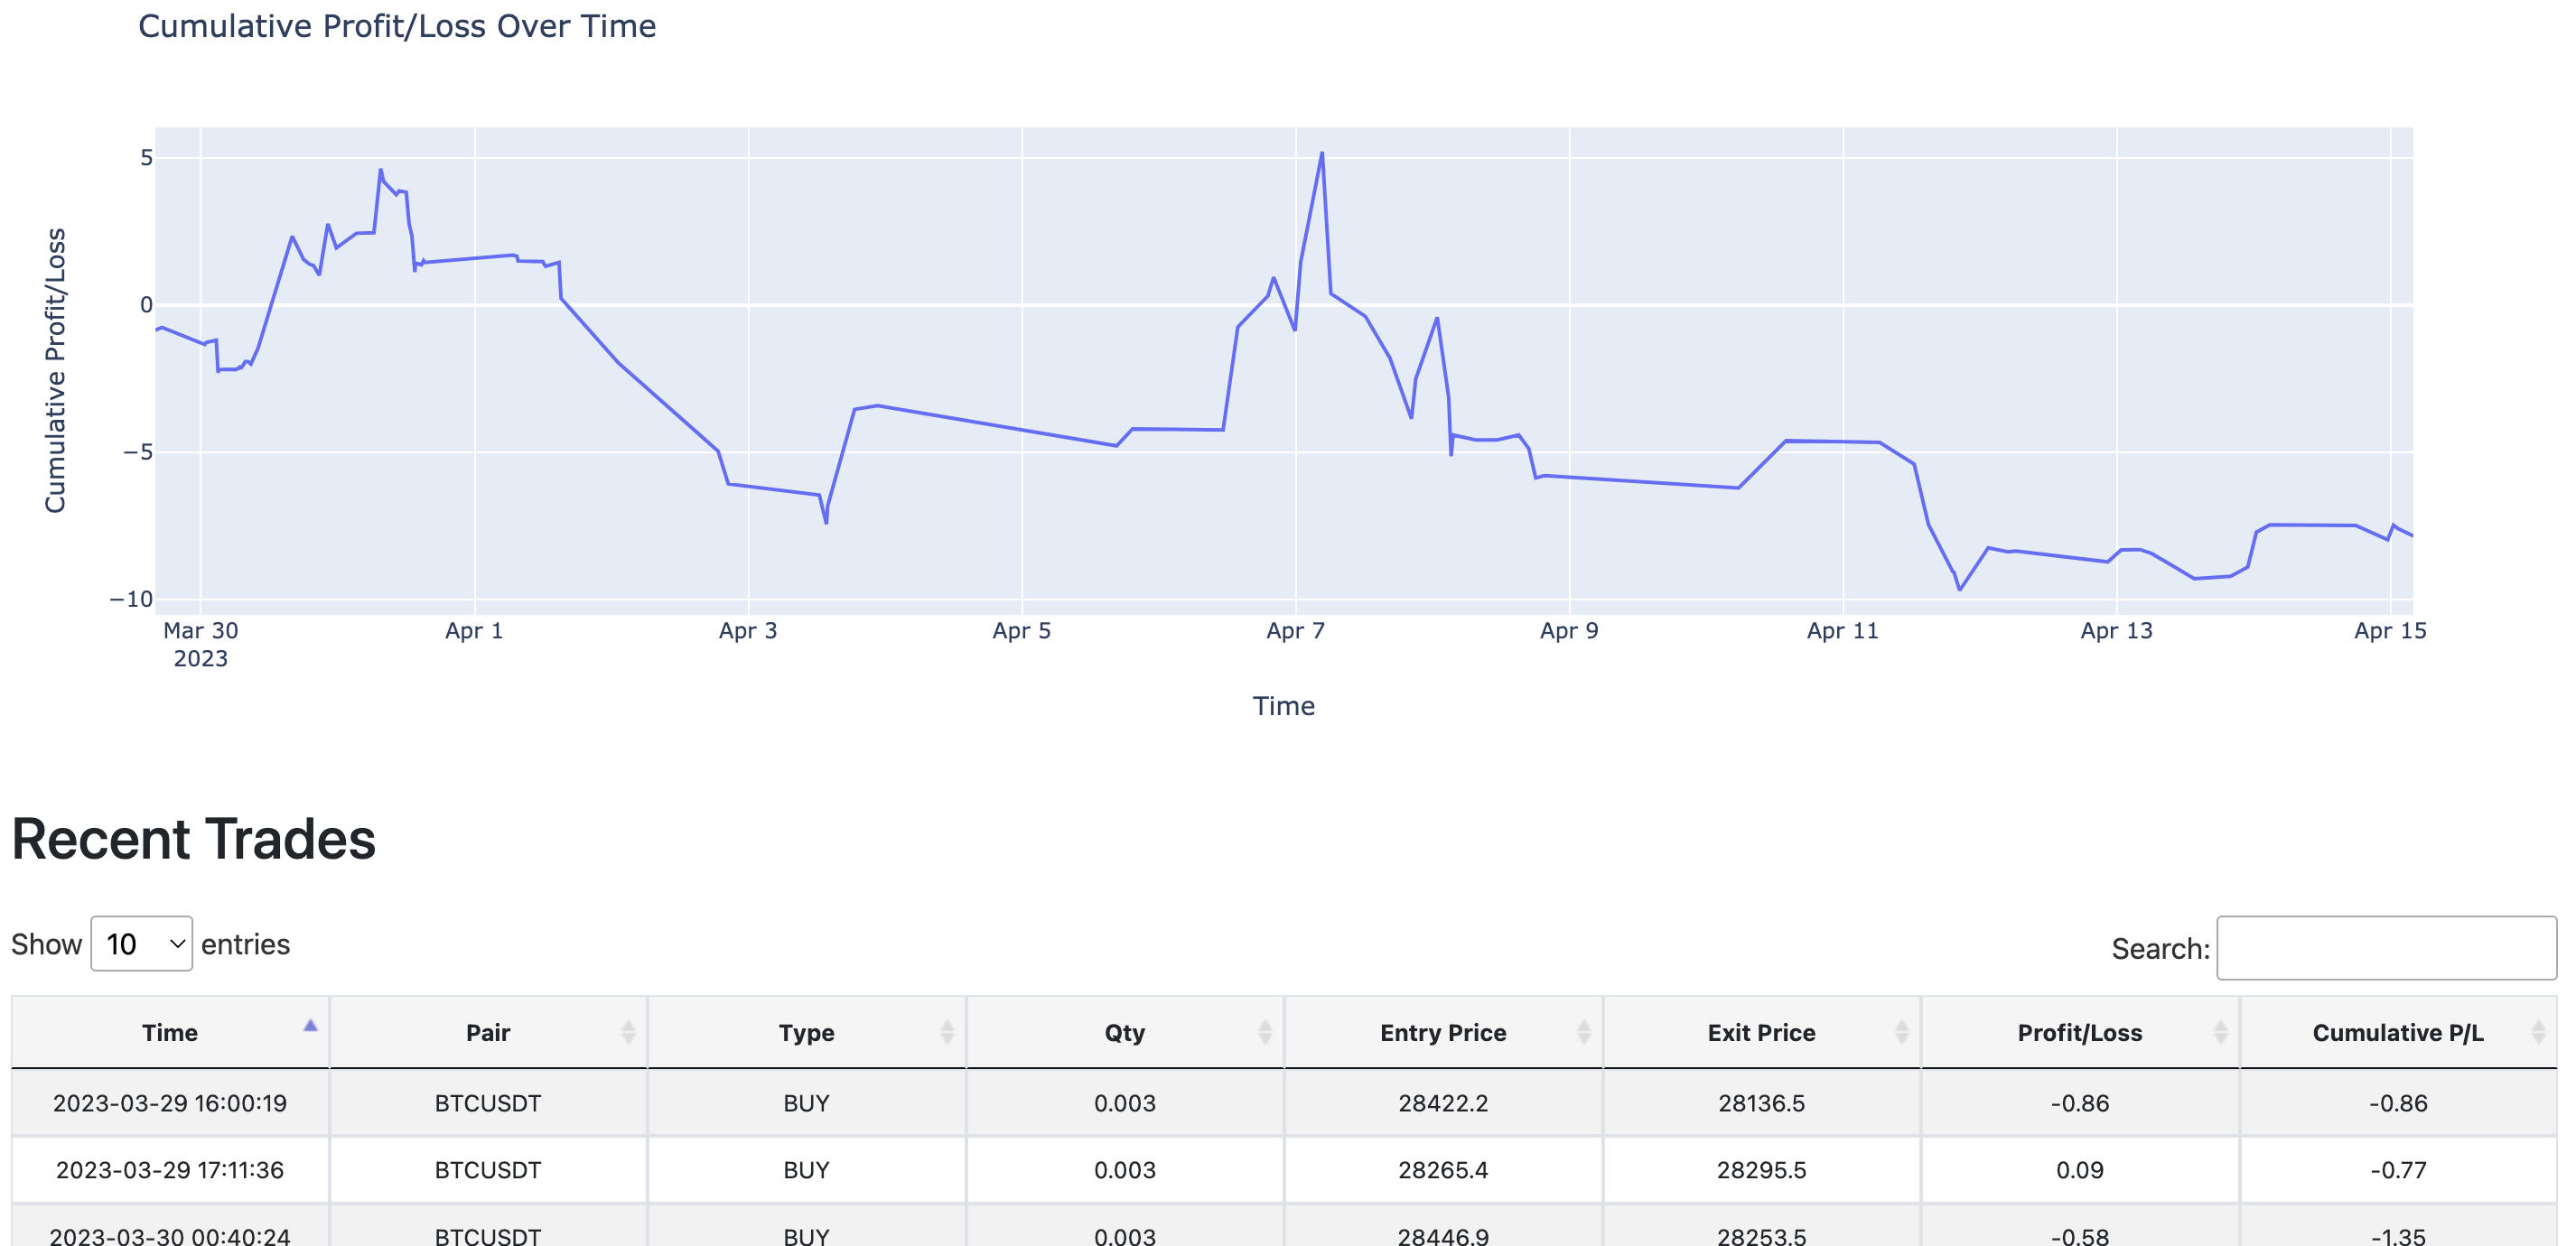Click the Pair column header

pos(489,1032)
